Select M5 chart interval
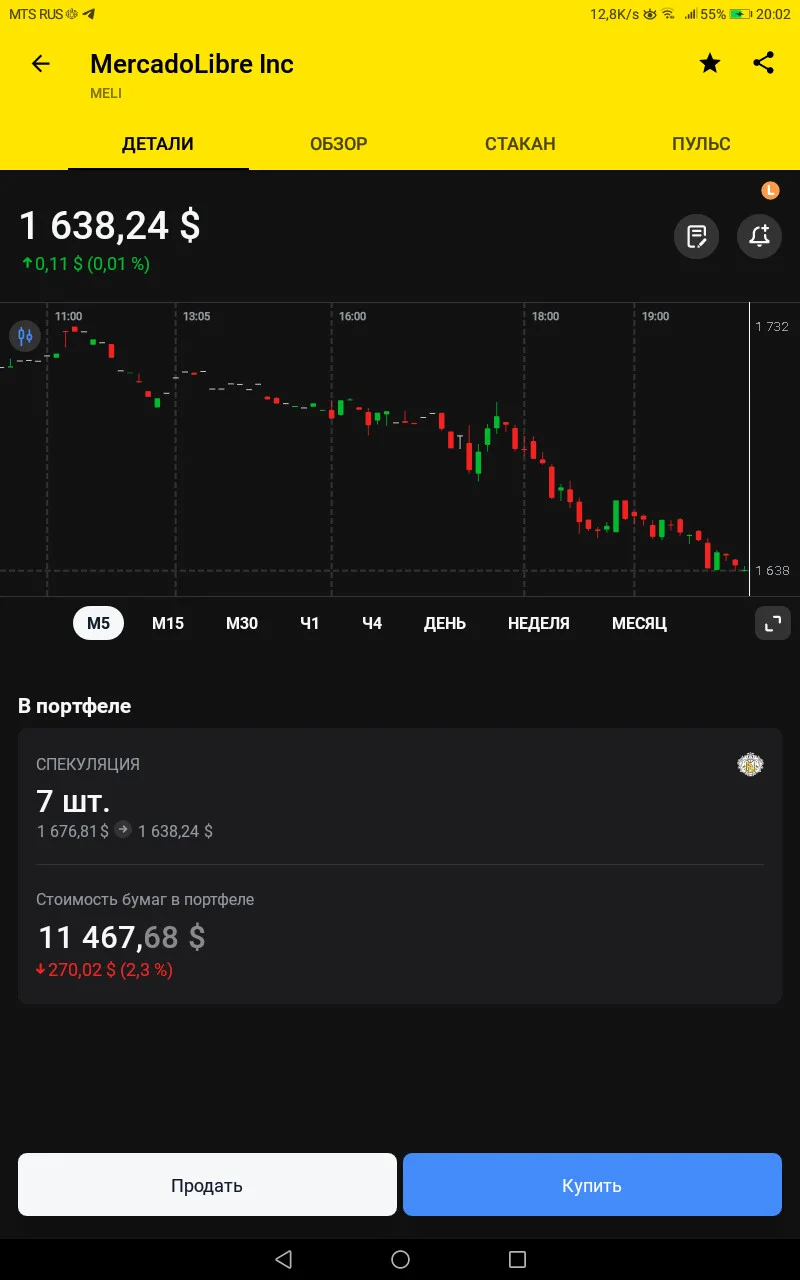The image size is (800, 1280). [x=98, y=623]
